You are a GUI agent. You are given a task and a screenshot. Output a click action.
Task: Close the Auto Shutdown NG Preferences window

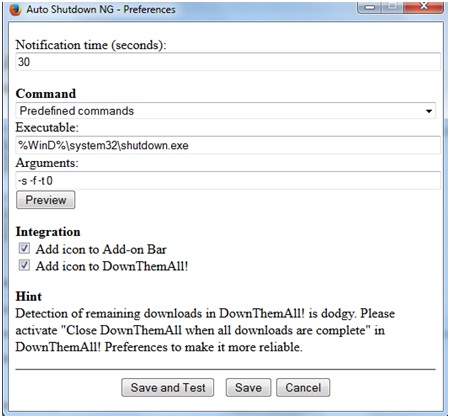click(x=424, y=7)
